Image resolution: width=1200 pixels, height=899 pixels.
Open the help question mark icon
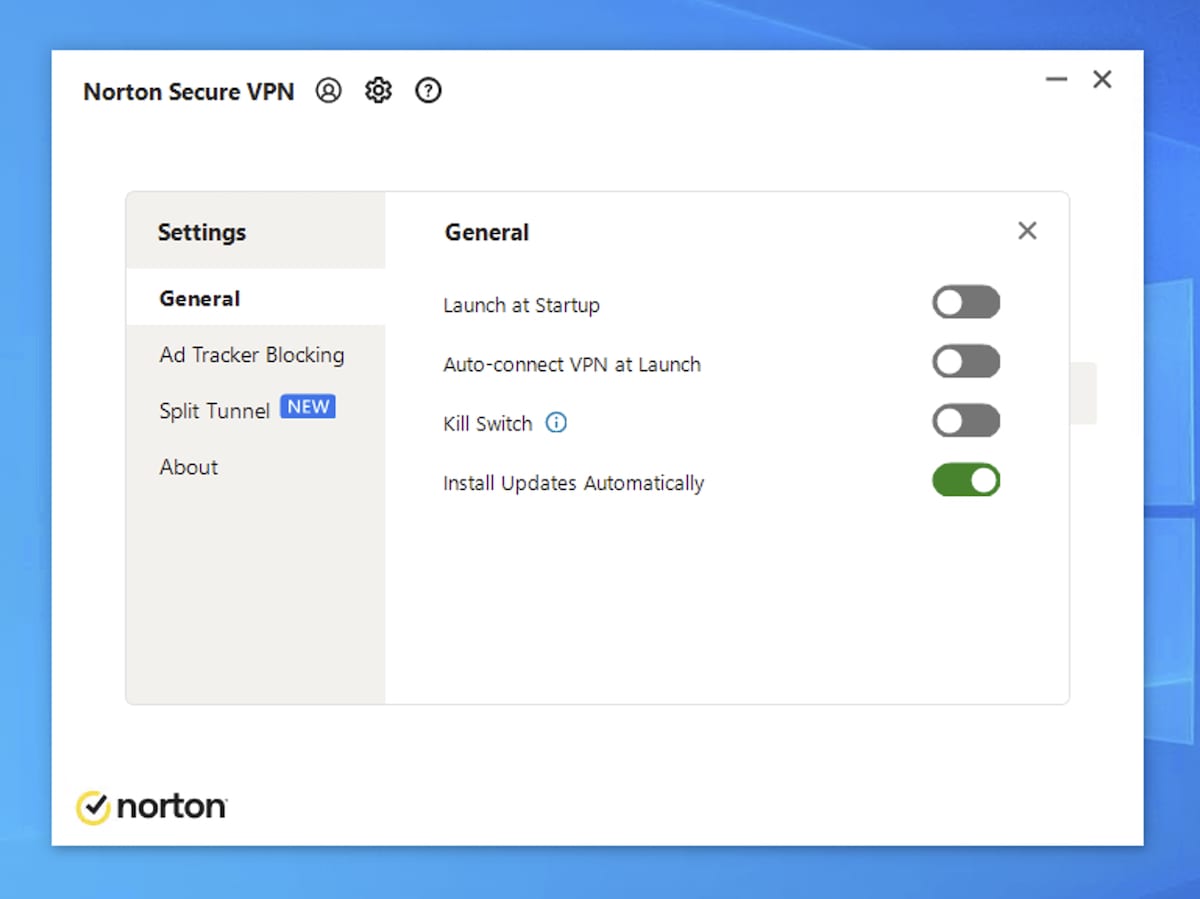pyautogui.click(x=428, y=91)
